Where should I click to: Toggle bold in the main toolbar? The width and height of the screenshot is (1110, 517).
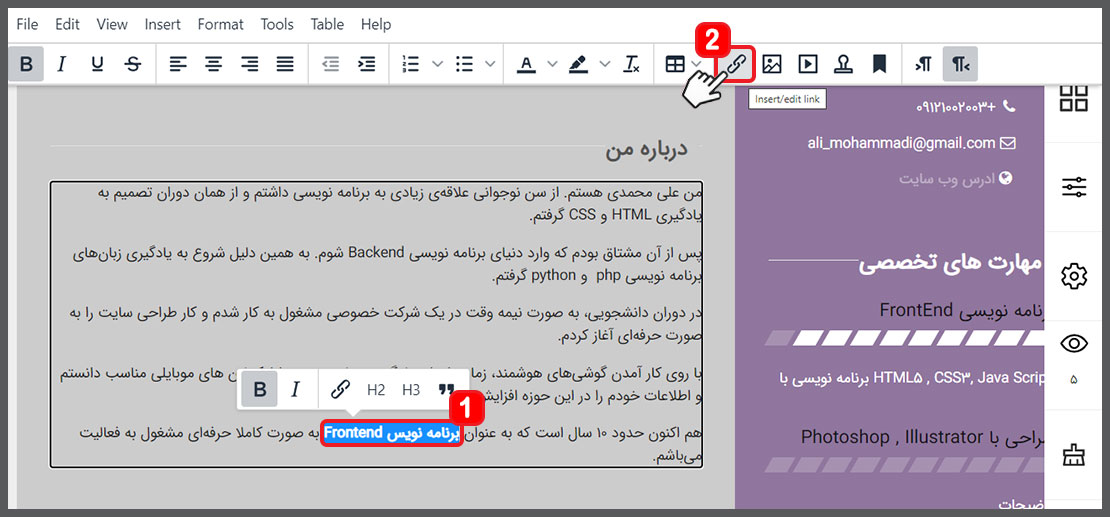point(27,64)
